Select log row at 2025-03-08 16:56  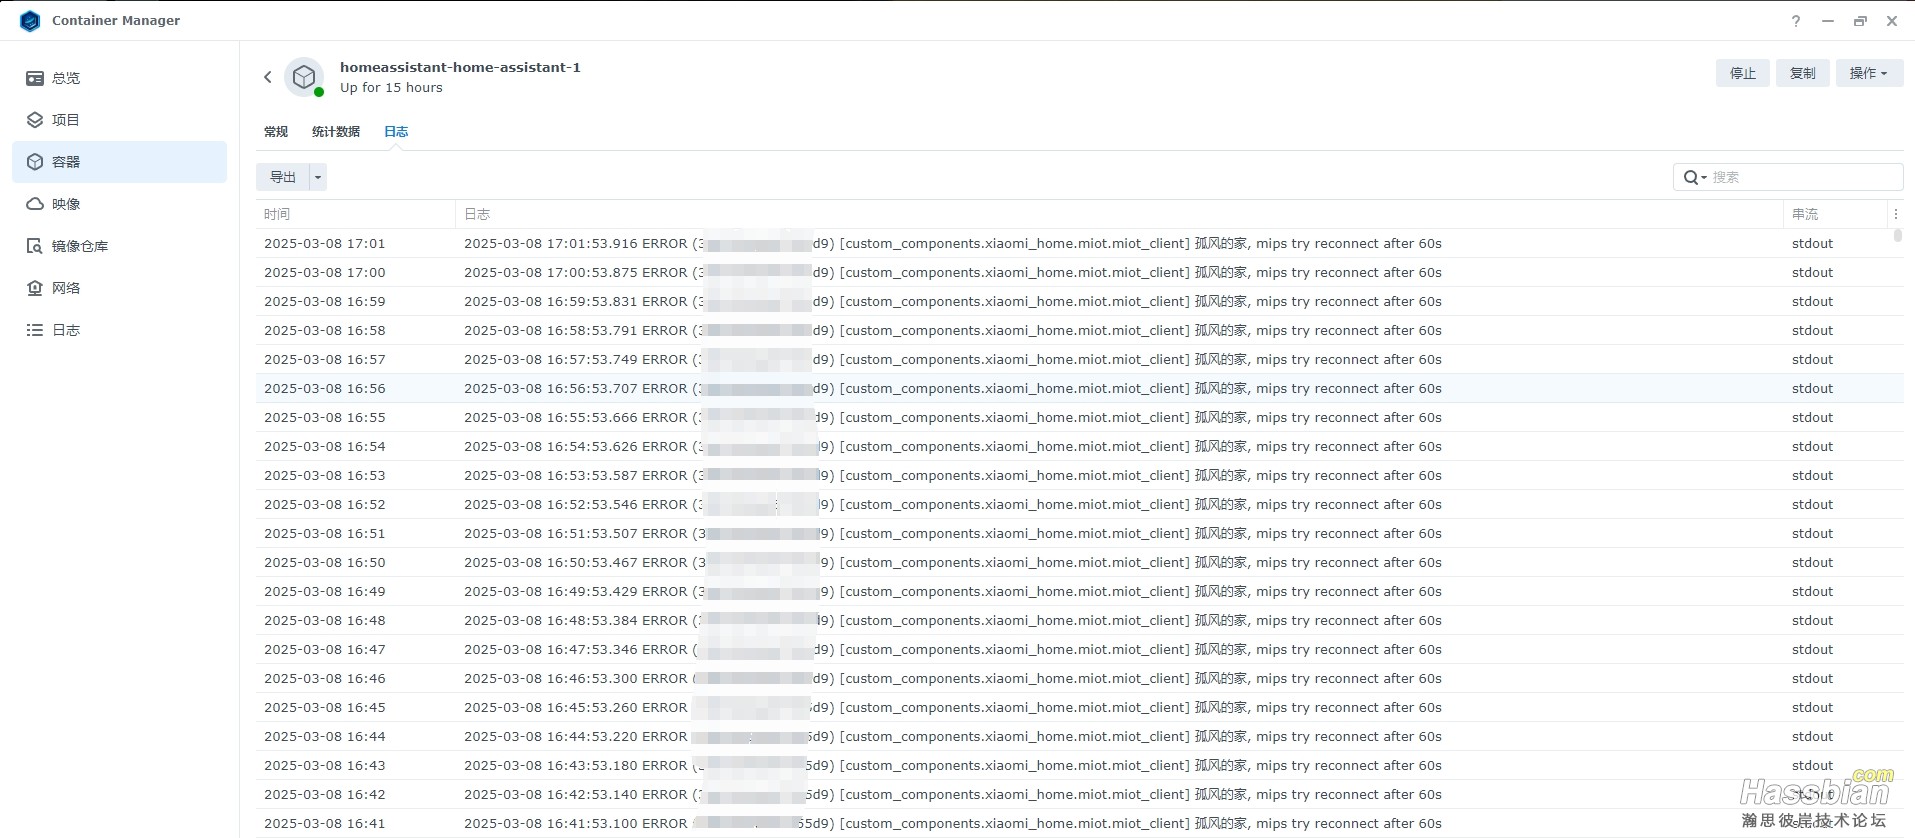1079,388
